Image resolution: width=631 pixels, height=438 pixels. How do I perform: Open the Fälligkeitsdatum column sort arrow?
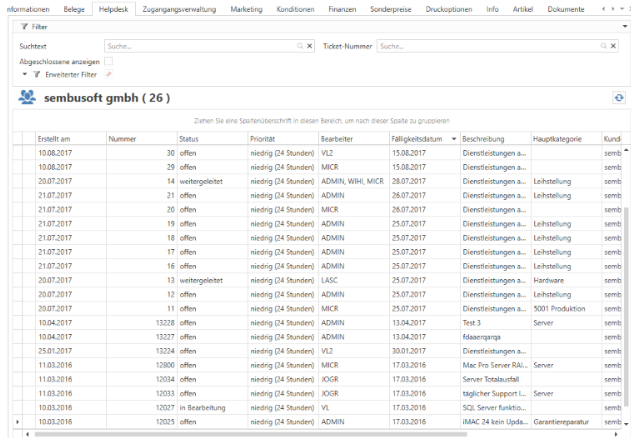click(455, 138)
